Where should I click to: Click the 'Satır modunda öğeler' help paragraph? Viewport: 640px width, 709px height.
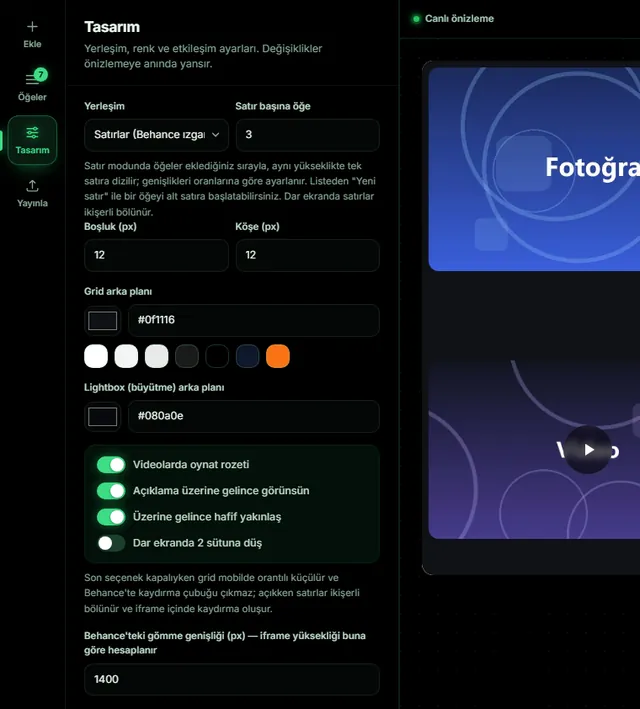coord(230,189)
